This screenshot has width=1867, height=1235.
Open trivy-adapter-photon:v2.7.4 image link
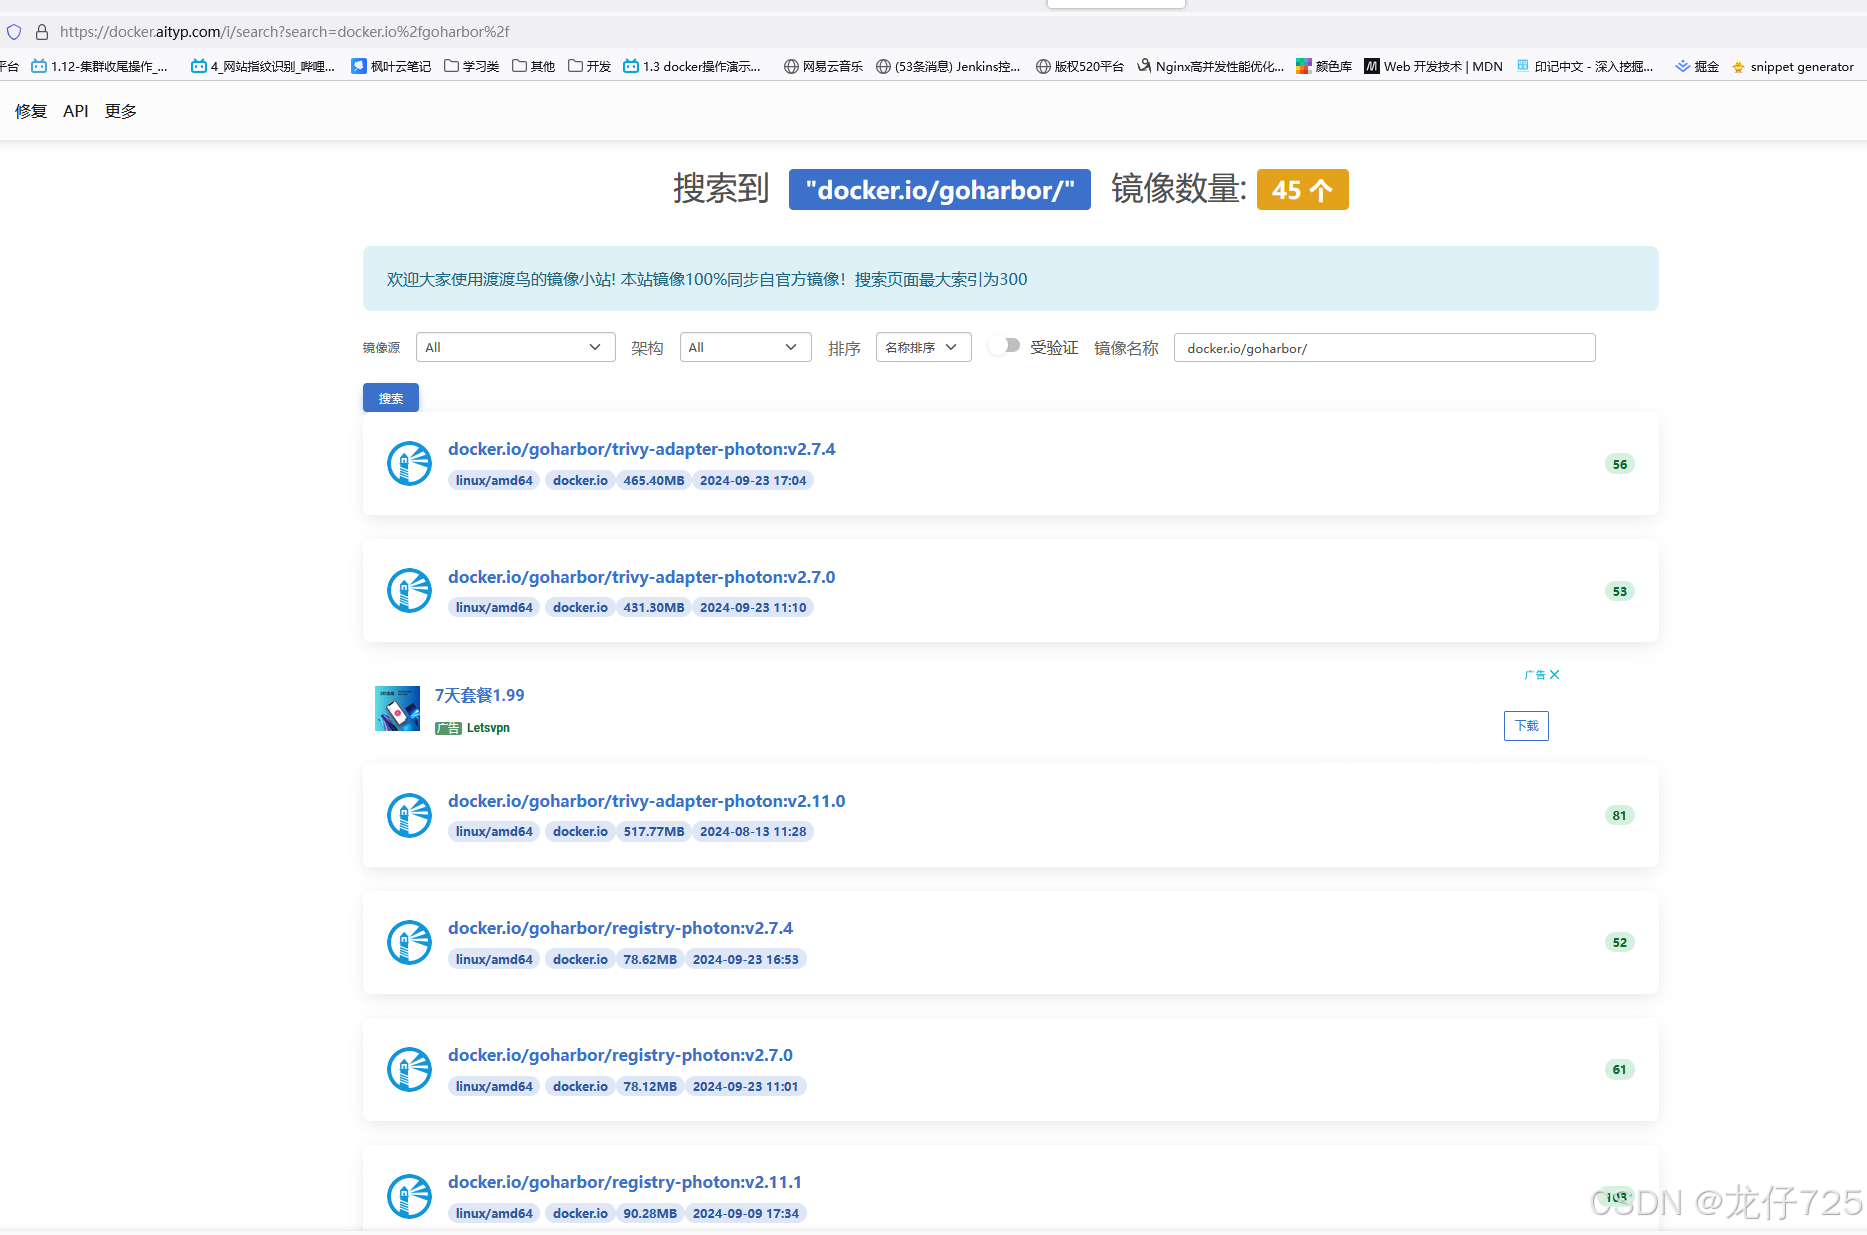(x=641, y=449)
